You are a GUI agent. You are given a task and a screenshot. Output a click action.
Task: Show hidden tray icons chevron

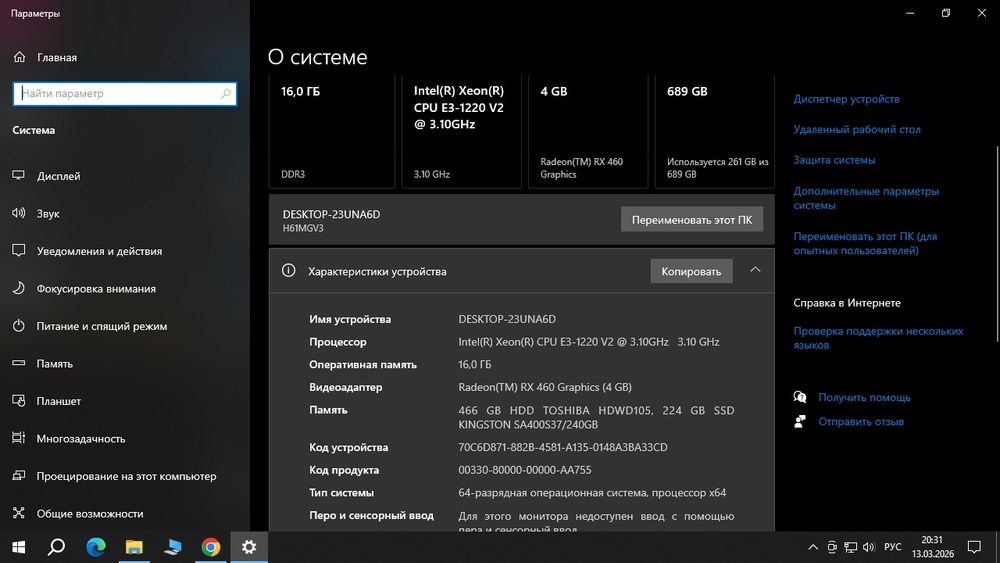[813, 547]
